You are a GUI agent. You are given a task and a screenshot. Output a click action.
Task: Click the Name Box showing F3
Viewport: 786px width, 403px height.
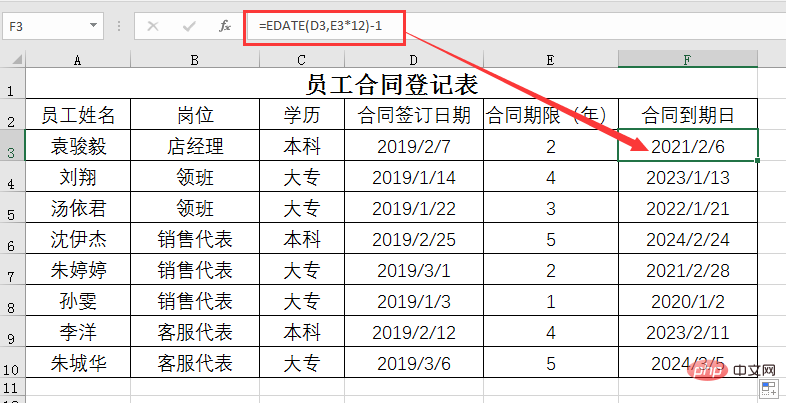pos(53,26)
